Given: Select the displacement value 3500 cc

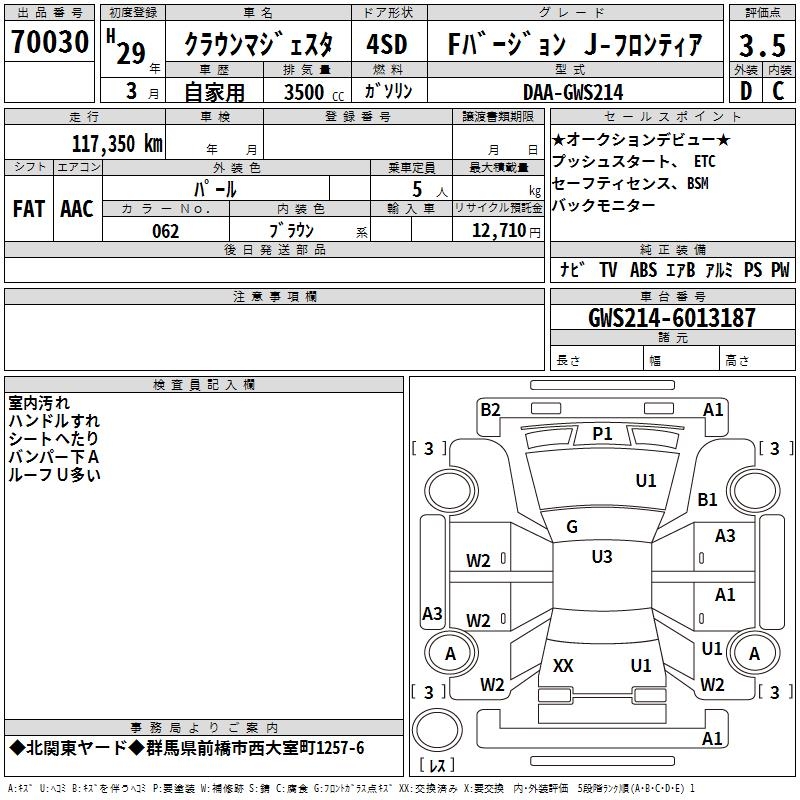Looking at the screenshot, I should [x=314, y=92].
